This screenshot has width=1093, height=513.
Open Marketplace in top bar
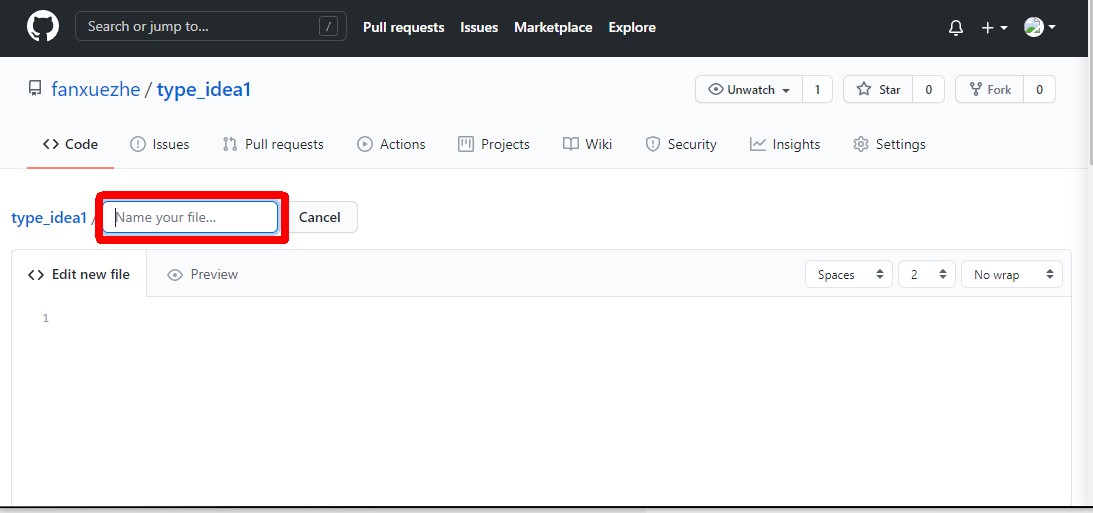(x=553, y=28)
